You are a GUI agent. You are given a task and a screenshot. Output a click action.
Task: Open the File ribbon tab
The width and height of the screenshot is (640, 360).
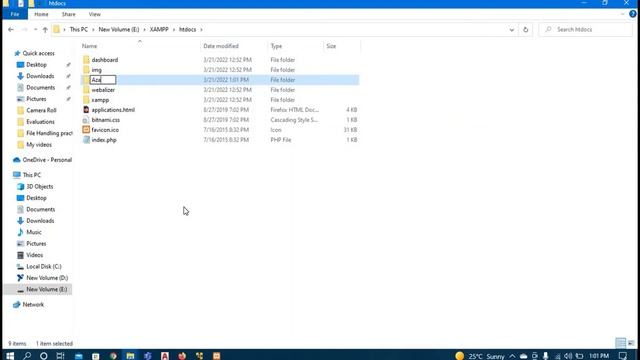pyautogui.click(x=15, y=14)
